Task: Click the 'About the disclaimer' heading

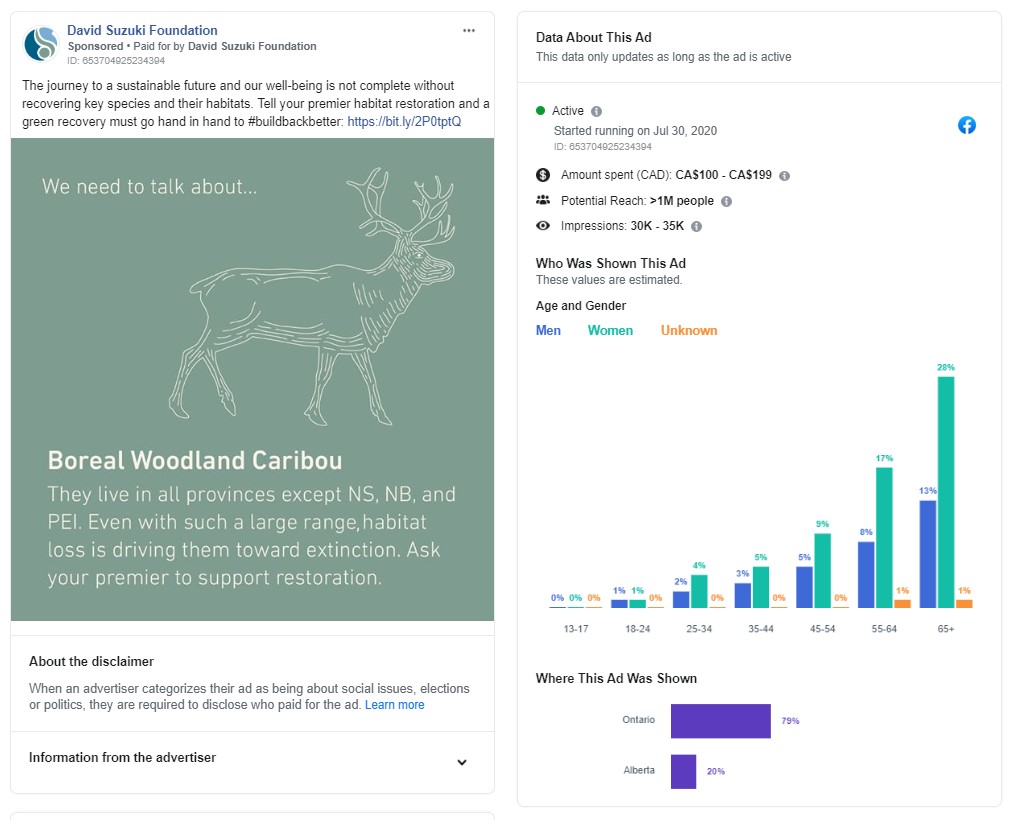Action: (x=91, y=661)
